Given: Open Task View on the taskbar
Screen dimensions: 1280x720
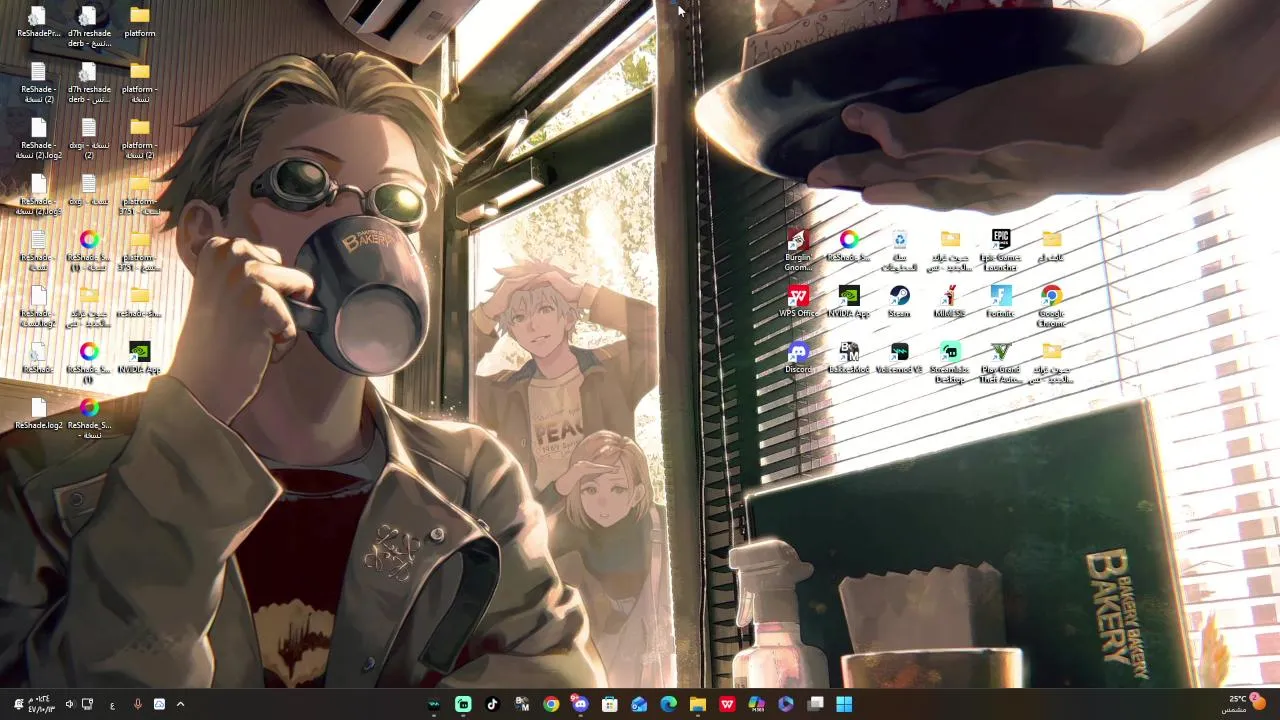Looking at the screenshot, I should tap(815, 704).
